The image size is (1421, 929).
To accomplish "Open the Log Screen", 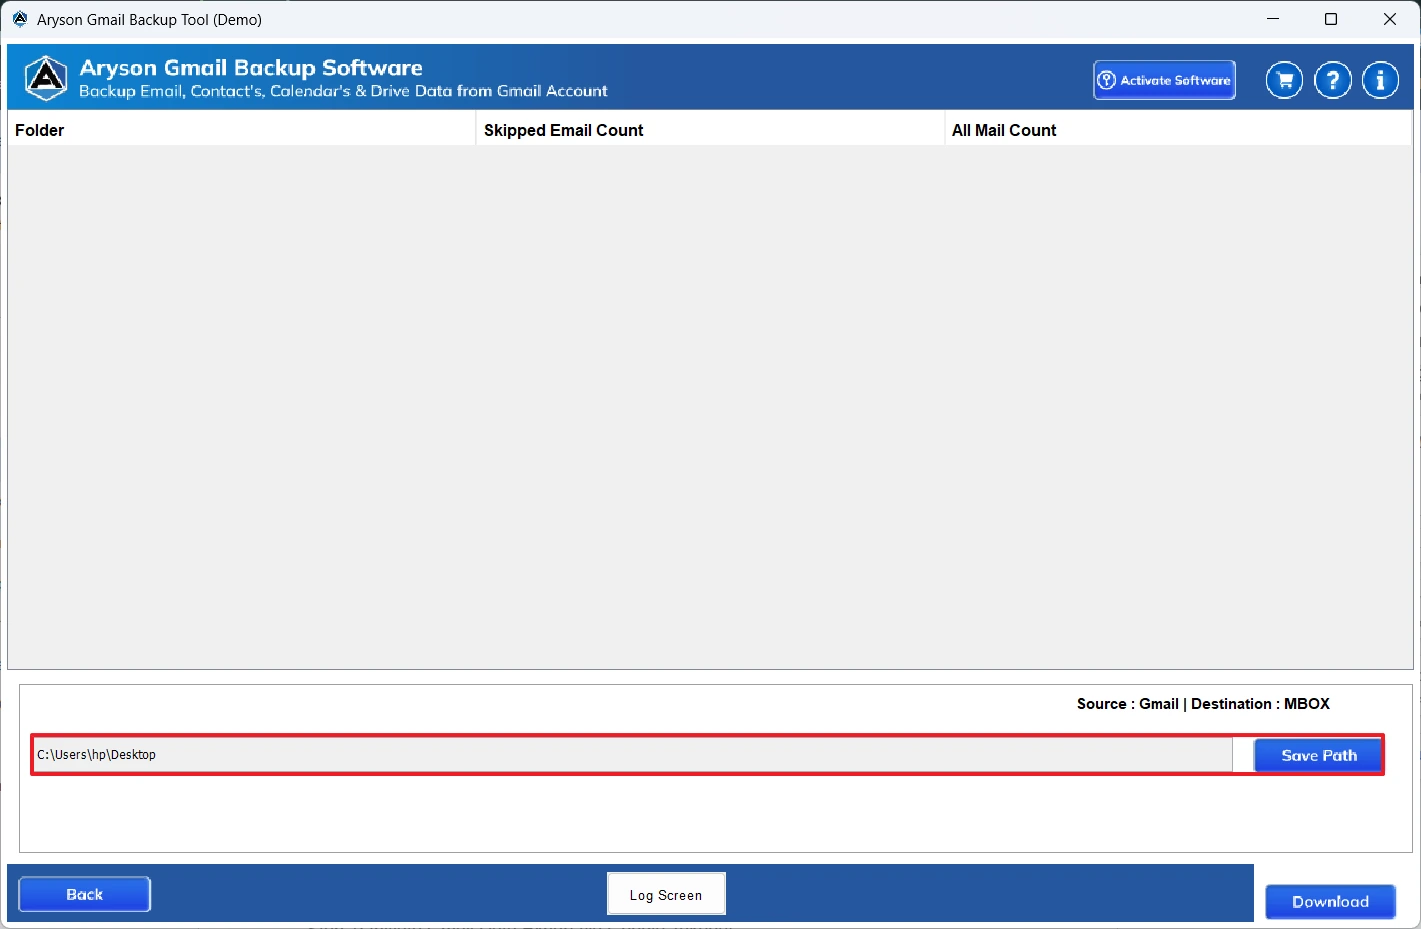I will [666, 894].
